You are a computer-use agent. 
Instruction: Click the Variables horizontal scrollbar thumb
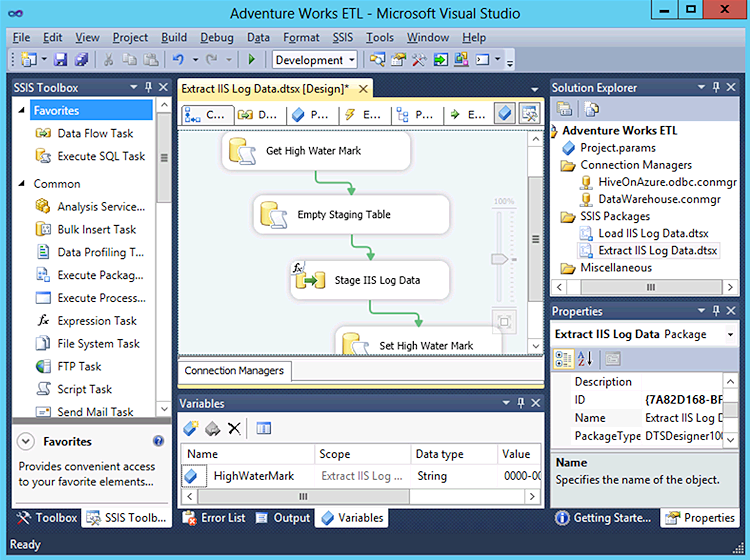click(303, 496)
